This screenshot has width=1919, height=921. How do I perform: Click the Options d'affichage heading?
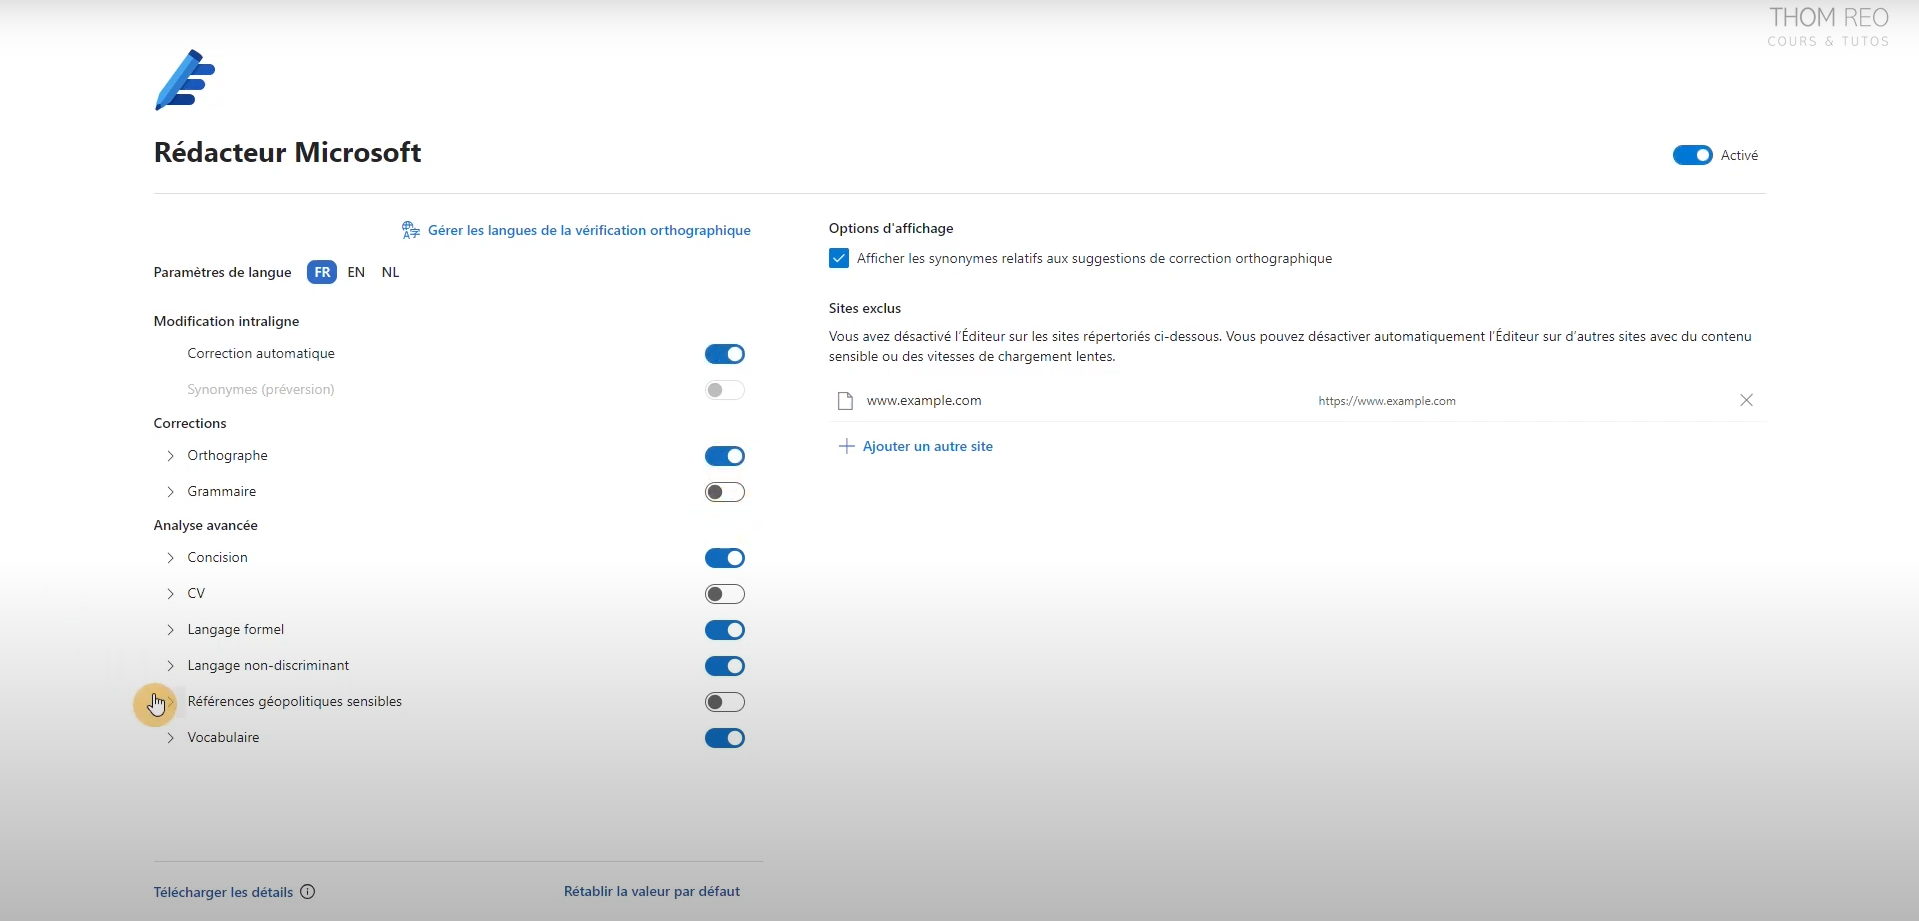(891, 228)
